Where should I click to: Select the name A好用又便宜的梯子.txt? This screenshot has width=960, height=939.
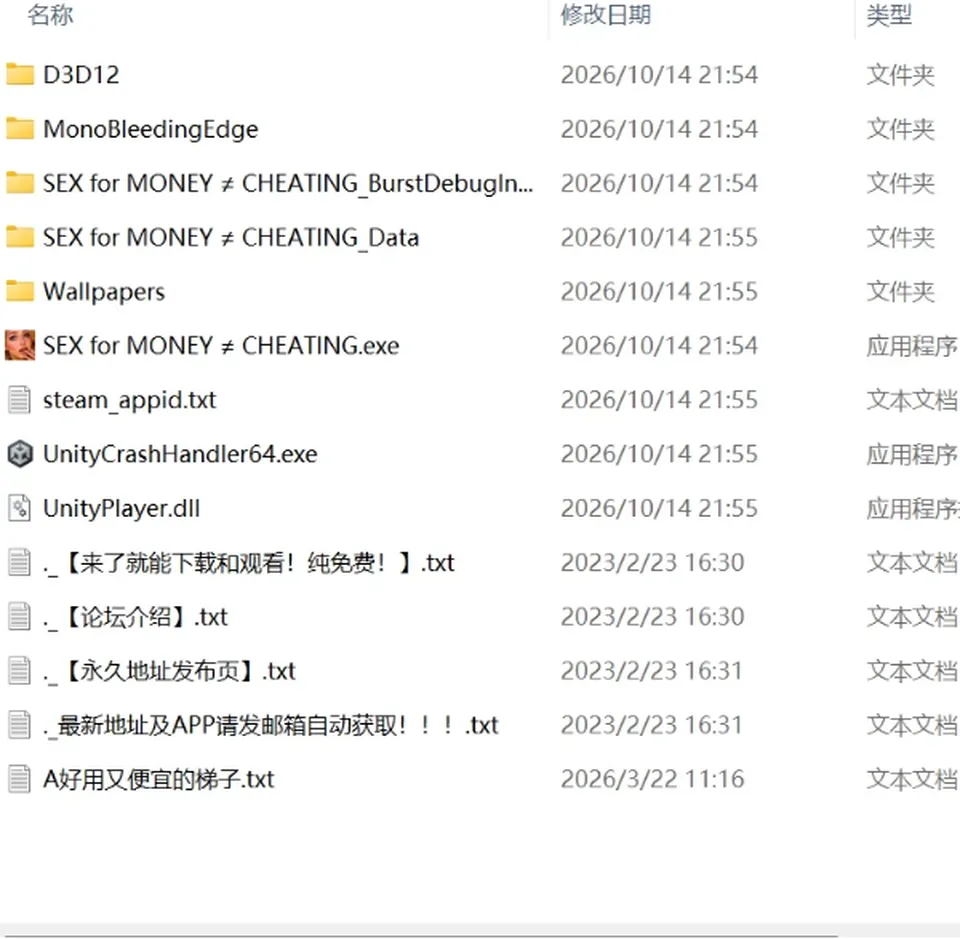(x=159, y=779)
